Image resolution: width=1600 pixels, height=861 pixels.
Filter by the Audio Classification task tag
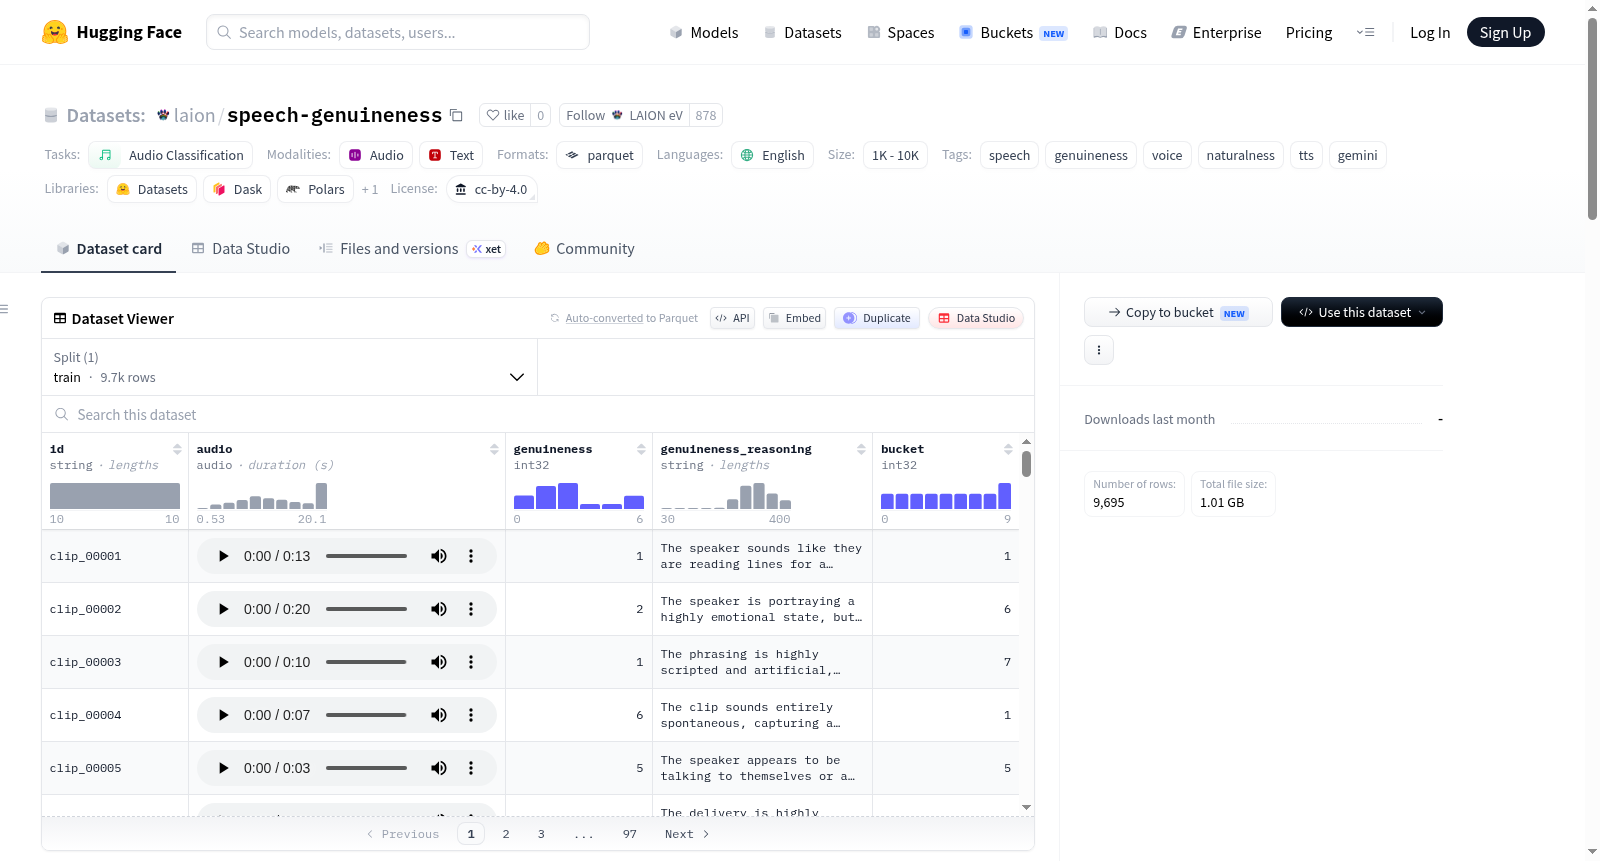click(171, 155)
